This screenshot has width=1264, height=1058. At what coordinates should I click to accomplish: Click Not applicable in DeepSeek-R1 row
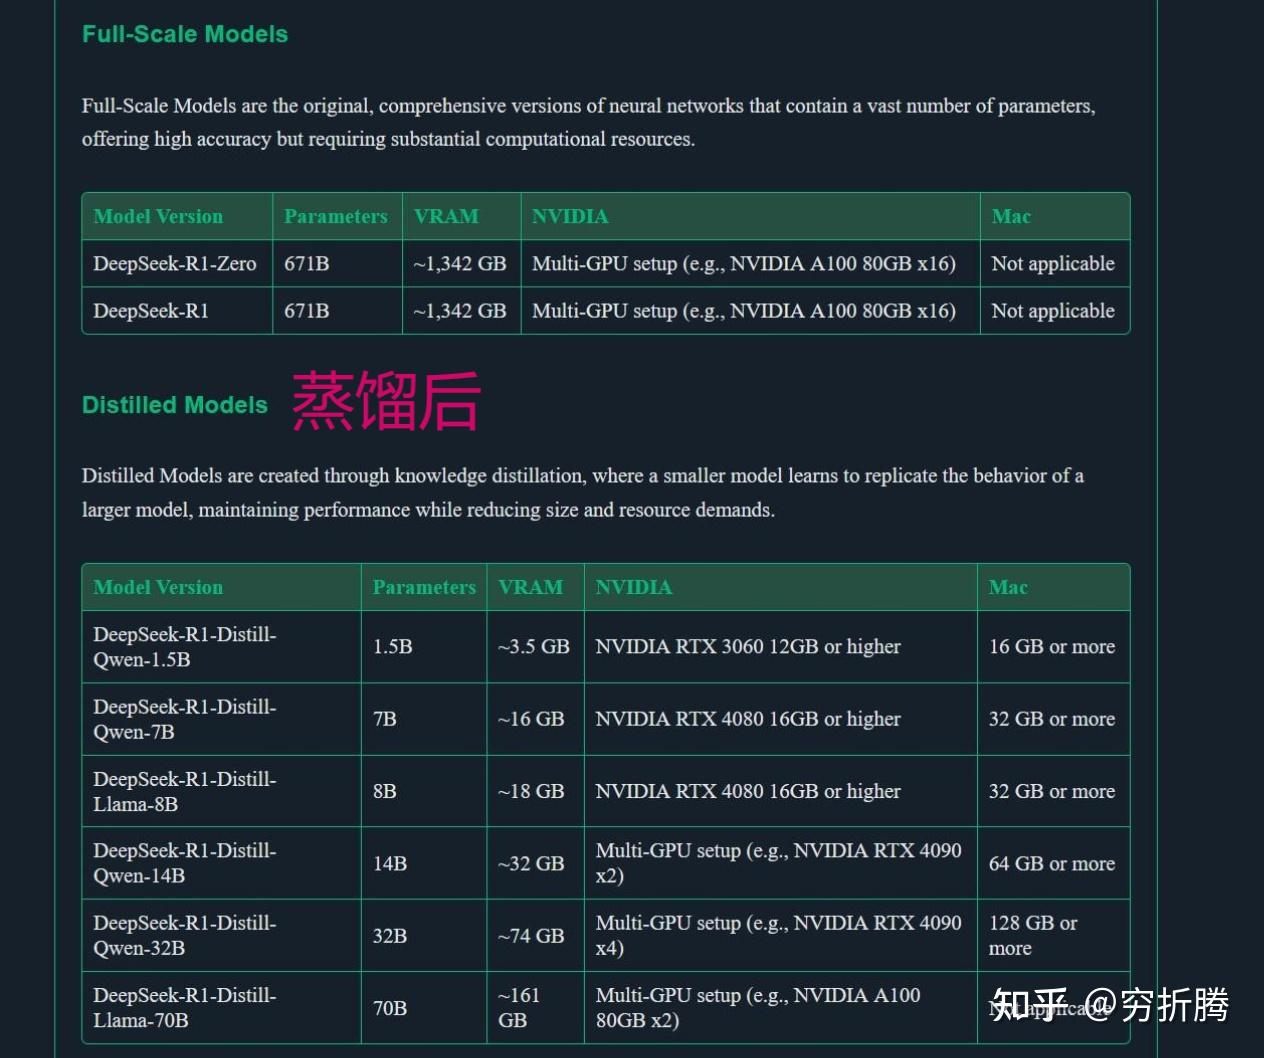(x=1053, y=311)
